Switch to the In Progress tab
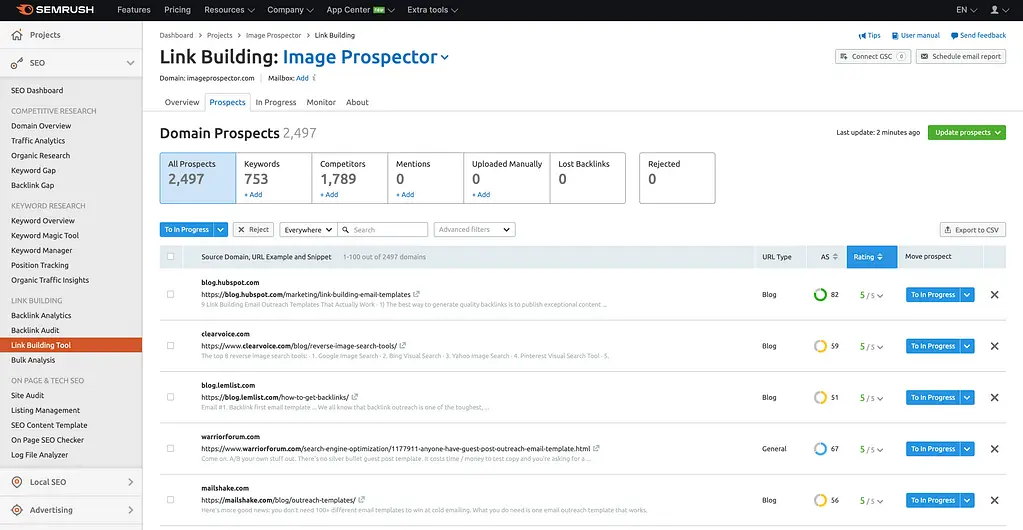Screen dimensions: 1023x530 coord(275,102)
